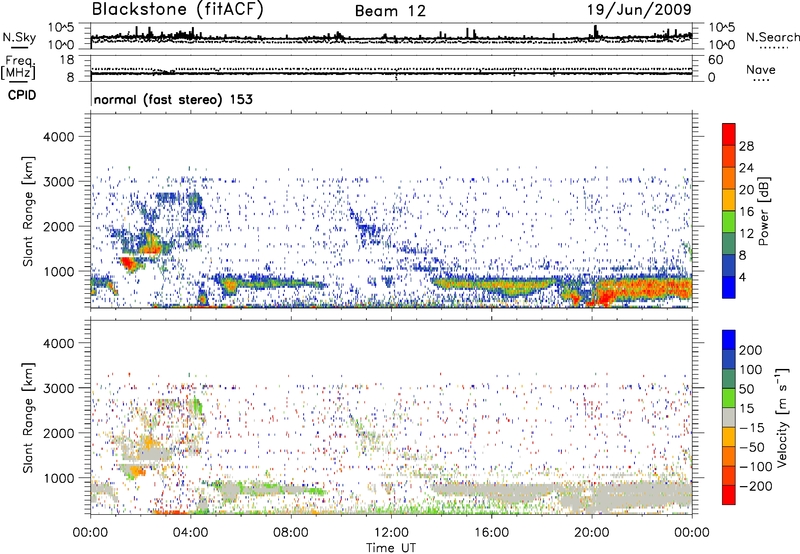Click the N.Search legend label
Viewport: 800px width, 554px height.
[772, 37]
